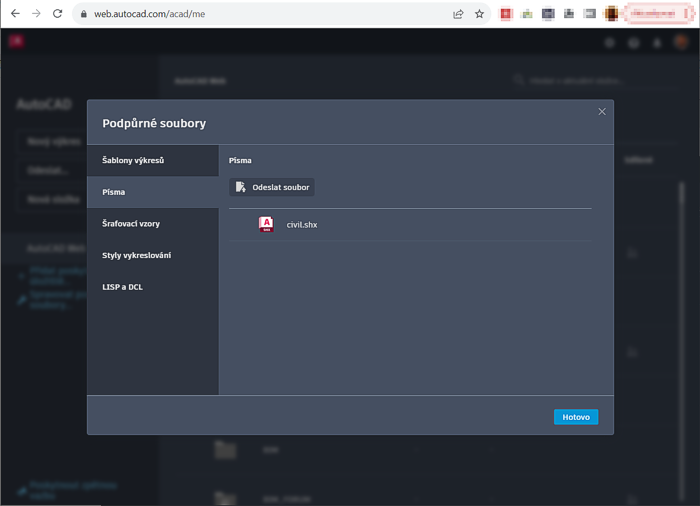700x506 pixels.
Task: Click the AutoCAD logo in top-left header
Action: (17, 41)
